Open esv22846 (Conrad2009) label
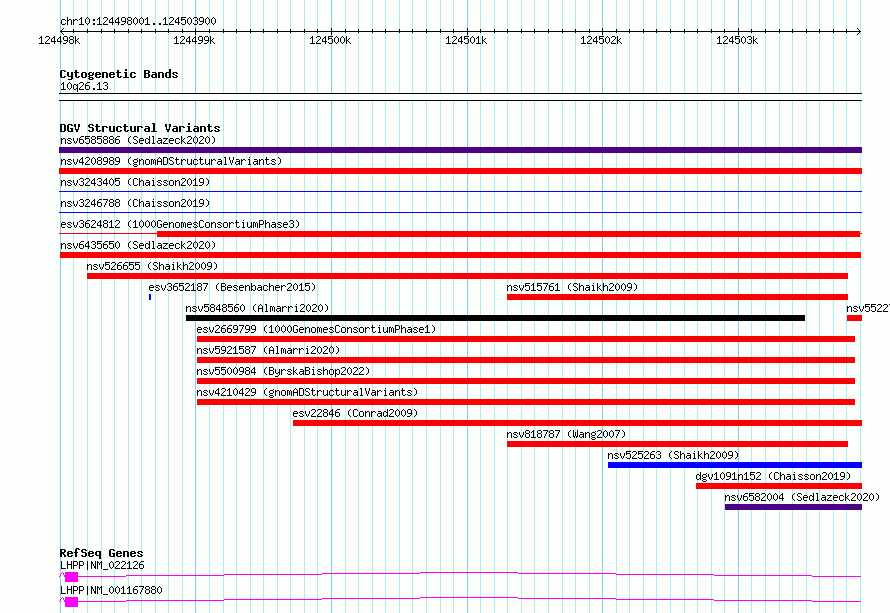This screenshot has height=613, width=890. coord(355,413)
